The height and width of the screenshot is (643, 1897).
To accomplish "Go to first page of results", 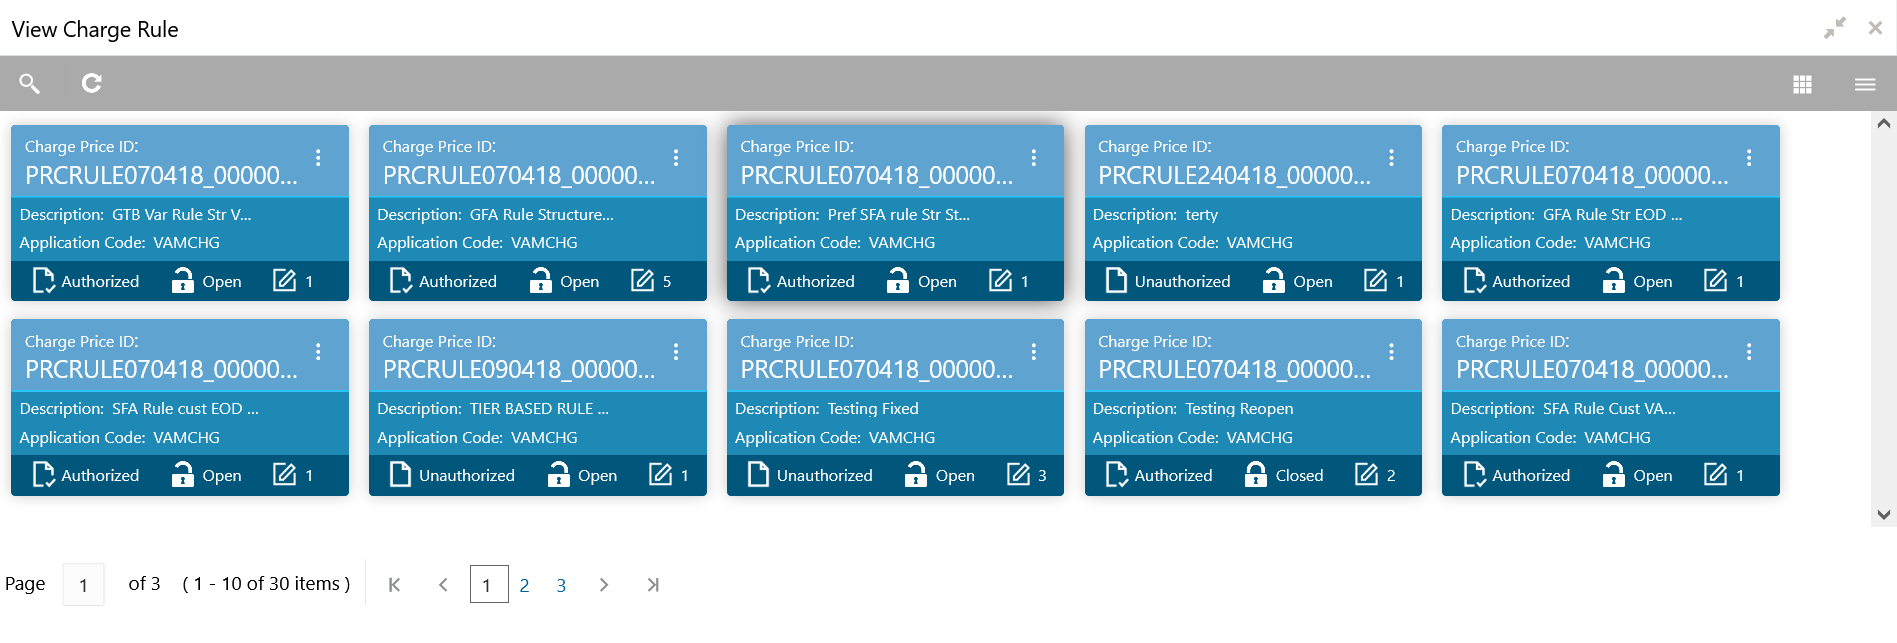I will pyautogui.click(x=394, y=585).
